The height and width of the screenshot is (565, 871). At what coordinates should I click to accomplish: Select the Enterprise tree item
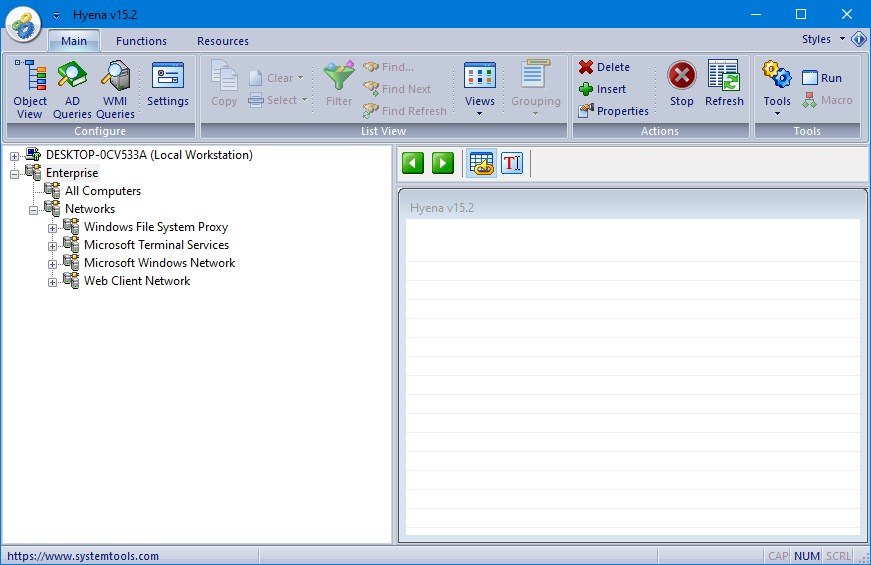[72, 173]
